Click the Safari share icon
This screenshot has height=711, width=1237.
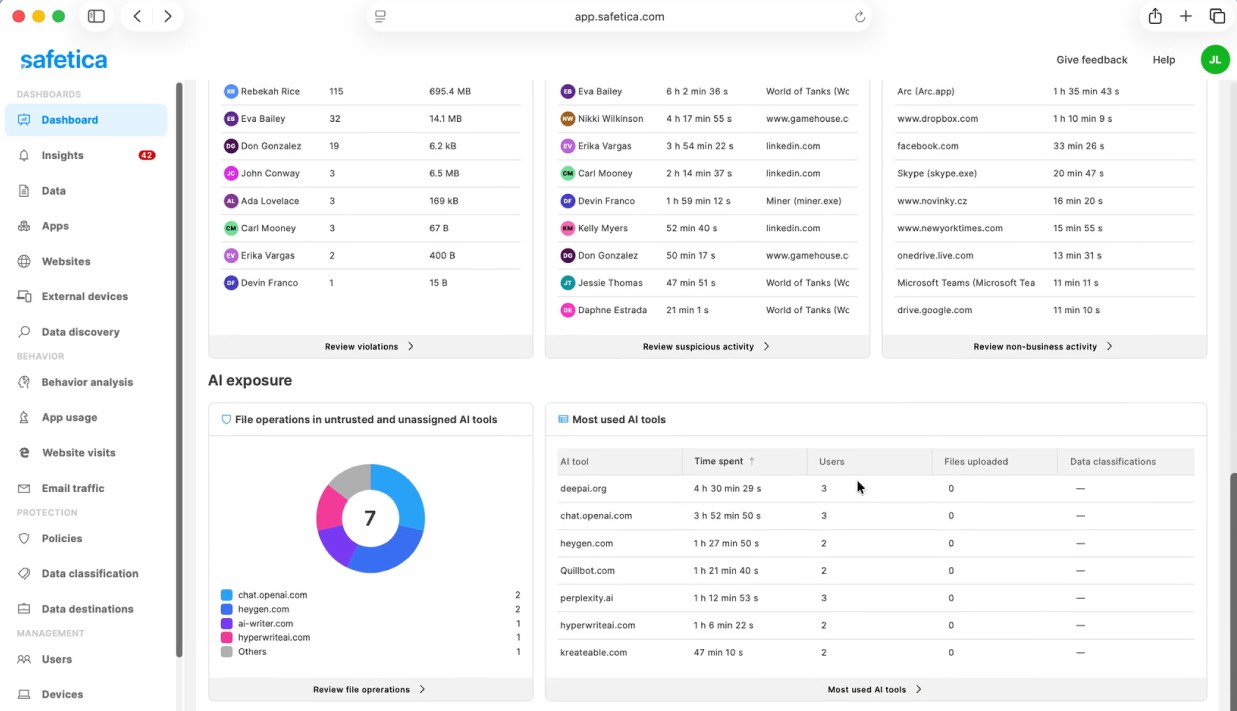pyautogui.click(x=1155, y=16)
